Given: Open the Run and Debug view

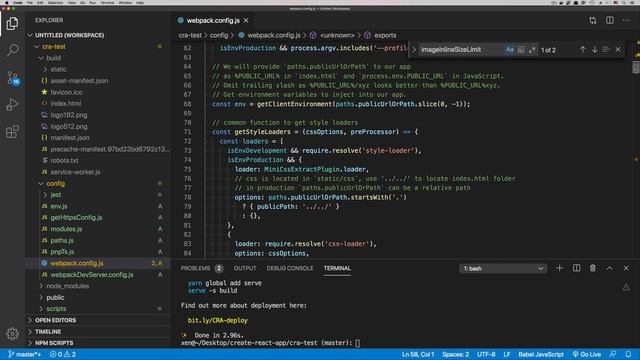Looking at the screenshot, I should (12, 104).
